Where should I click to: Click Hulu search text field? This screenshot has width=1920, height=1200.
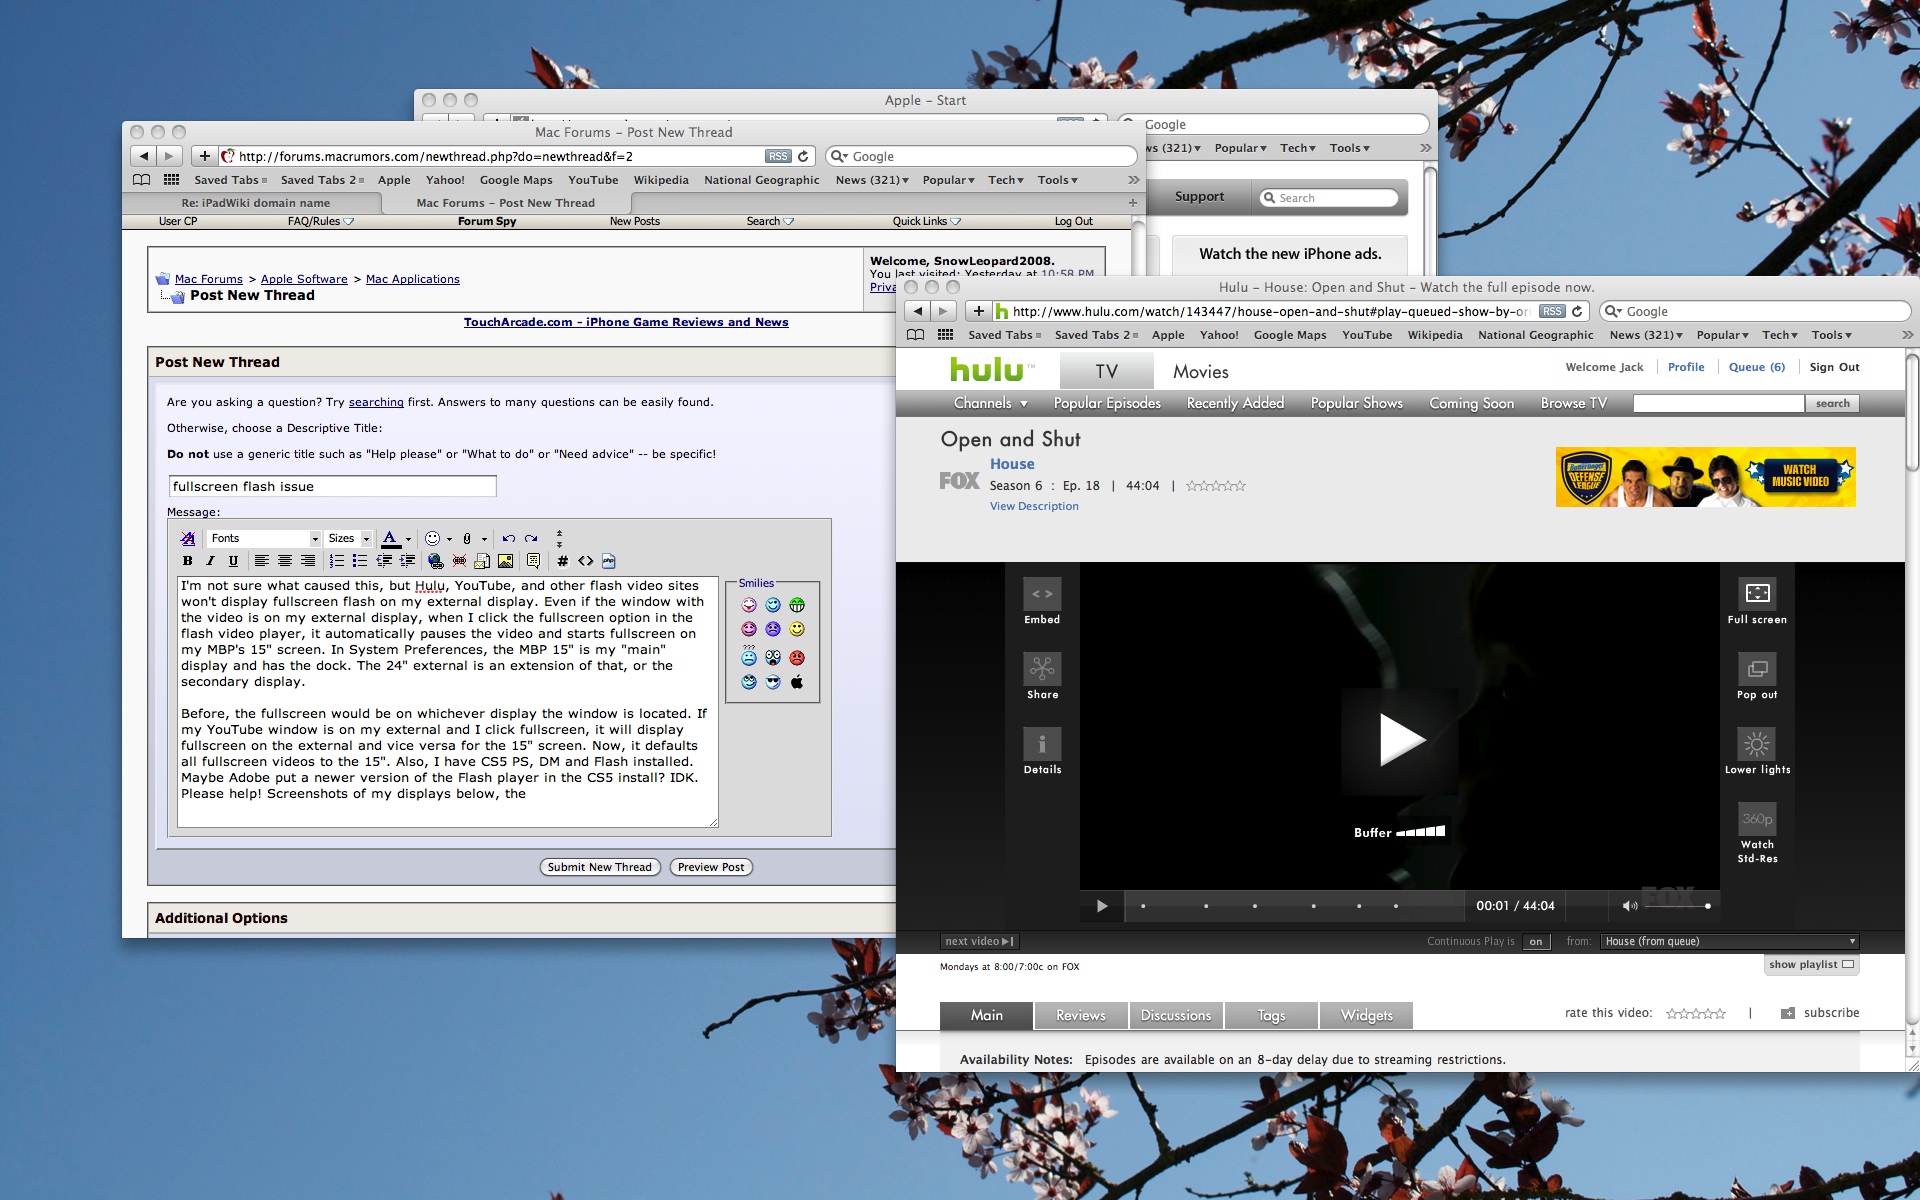pyautogui.click(x=1718, y=403)
